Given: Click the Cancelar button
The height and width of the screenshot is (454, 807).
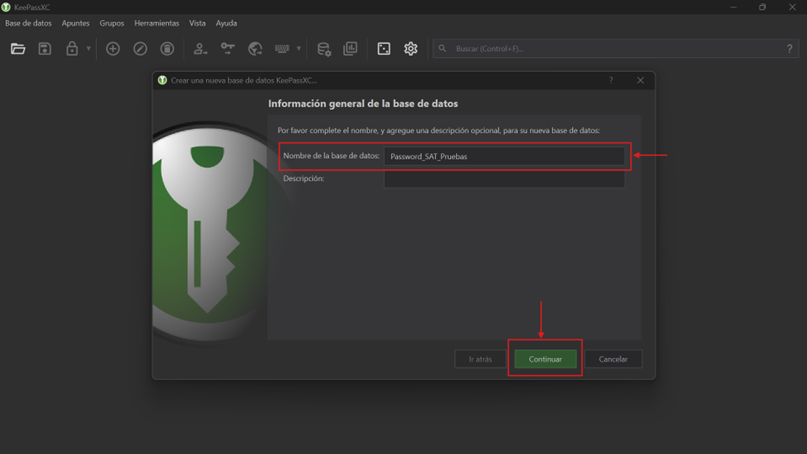Looking at the screenshot, I should coord(613,359).
